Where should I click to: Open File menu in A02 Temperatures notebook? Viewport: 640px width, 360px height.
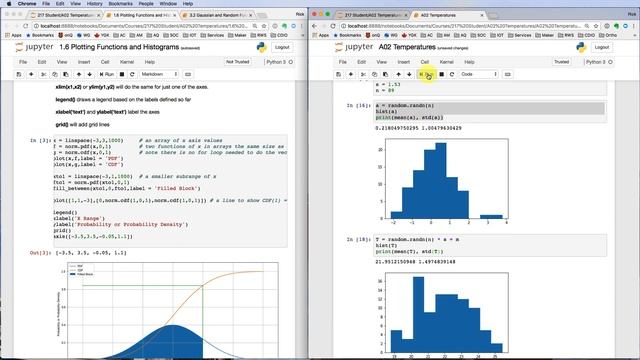tap(342, 62)
